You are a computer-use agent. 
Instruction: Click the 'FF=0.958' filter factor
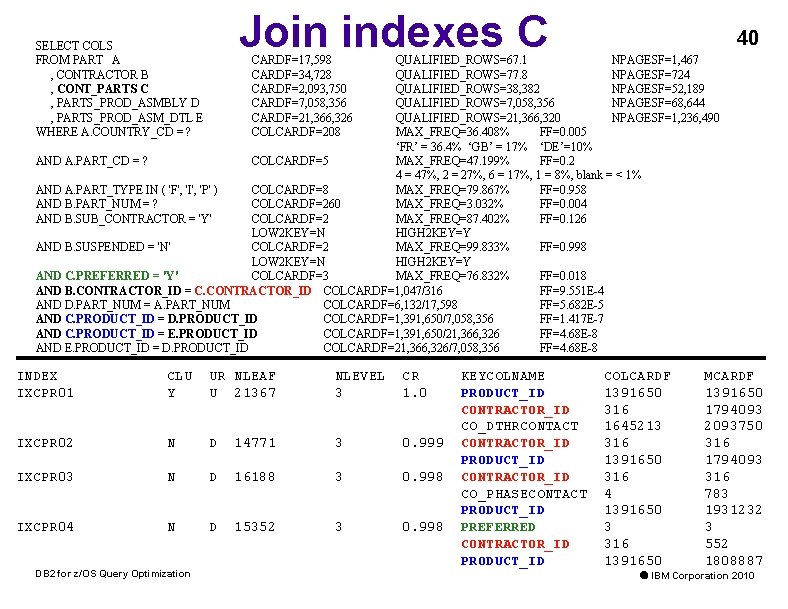coord(563,190)
